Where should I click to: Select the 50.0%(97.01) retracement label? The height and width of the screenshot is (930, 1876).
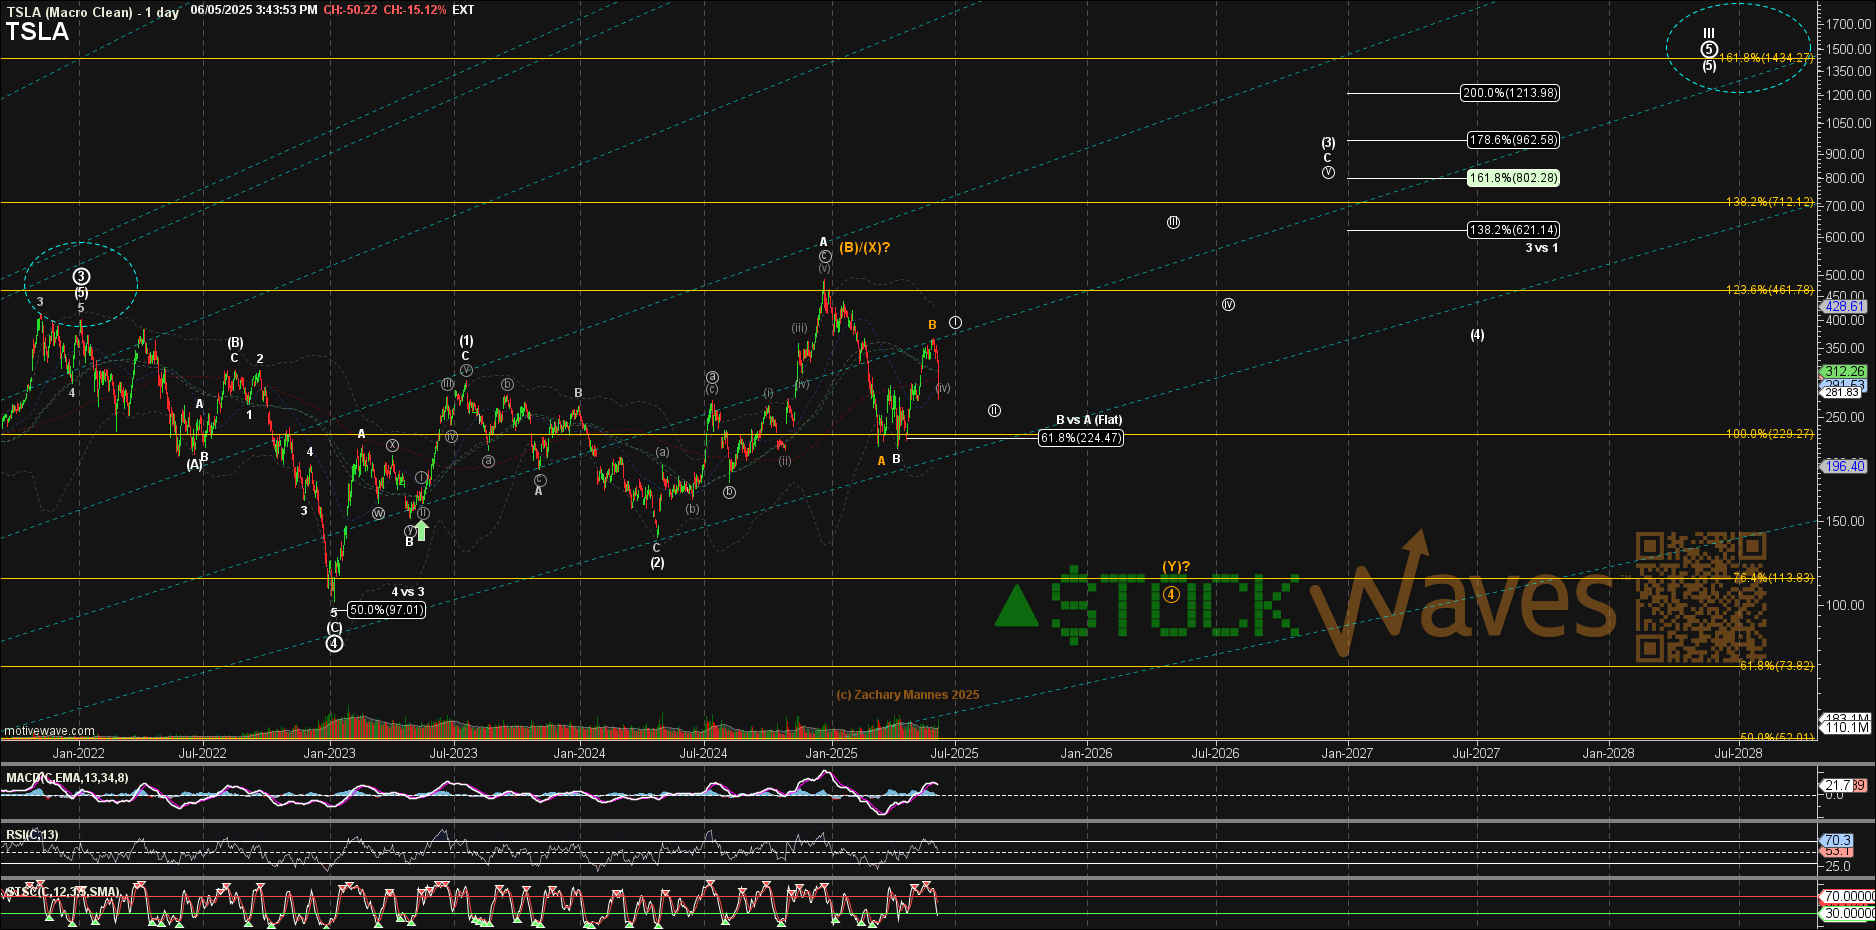click(387, 610)
